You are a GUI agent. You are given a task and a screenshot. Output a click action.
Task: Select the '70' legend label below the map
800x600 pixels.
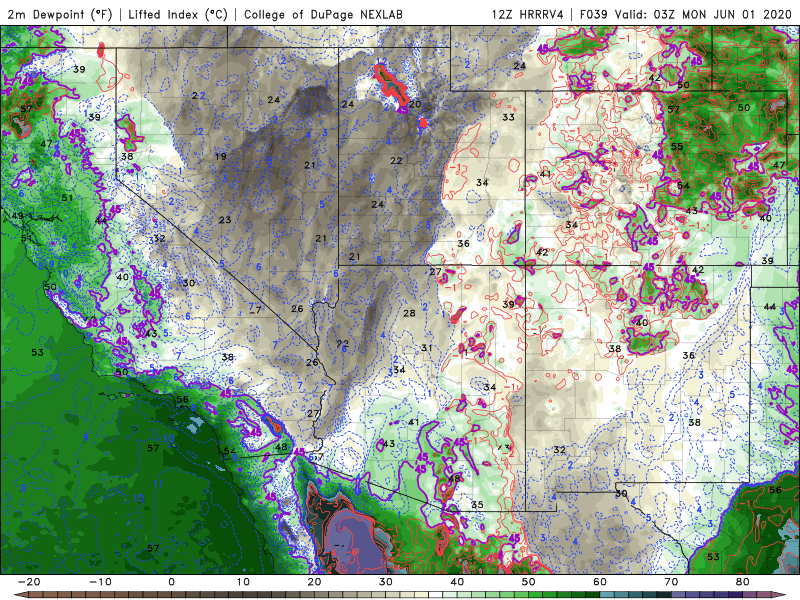671,582
